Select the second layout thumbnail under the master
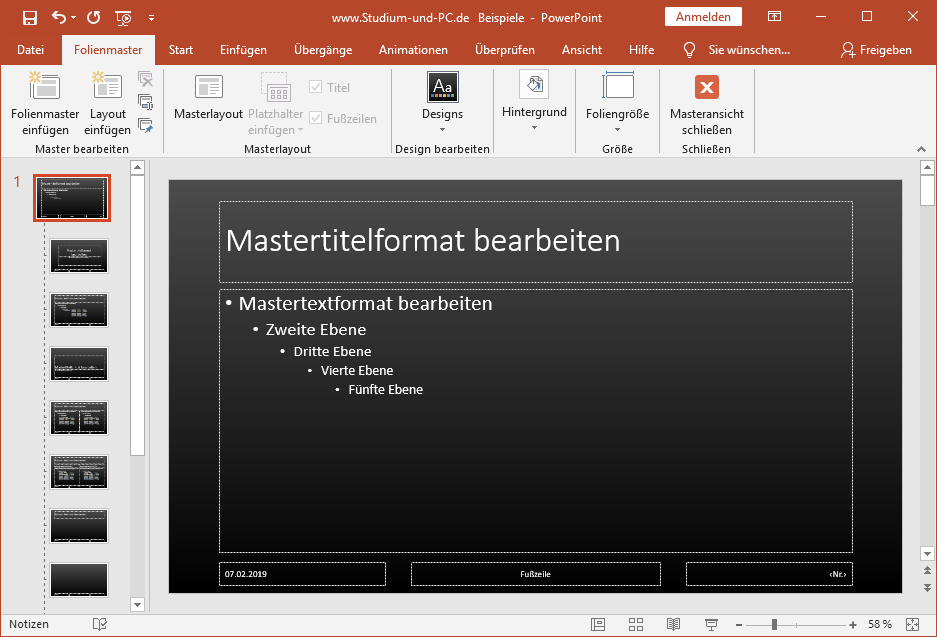 [x=79, y=310]
